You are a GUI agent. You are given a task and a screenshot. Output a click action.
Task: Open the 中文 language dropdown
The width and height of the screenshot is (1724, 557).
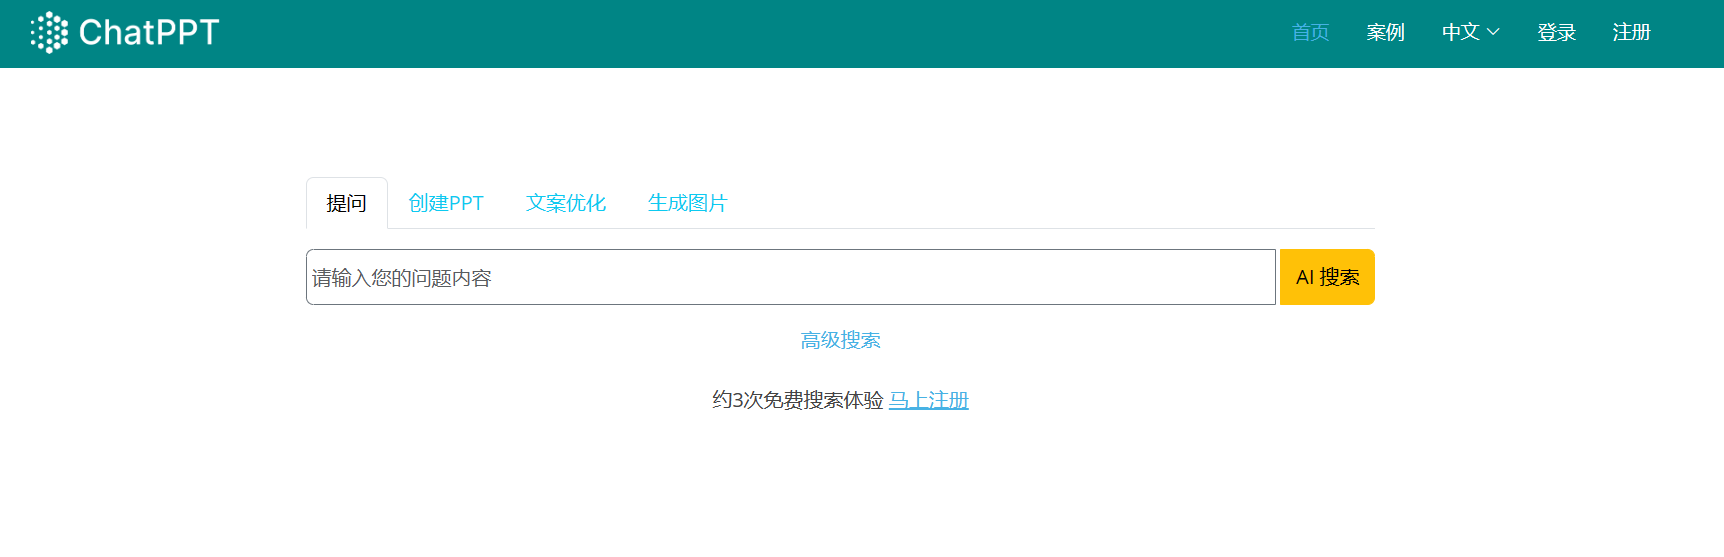coord(1461,33)
